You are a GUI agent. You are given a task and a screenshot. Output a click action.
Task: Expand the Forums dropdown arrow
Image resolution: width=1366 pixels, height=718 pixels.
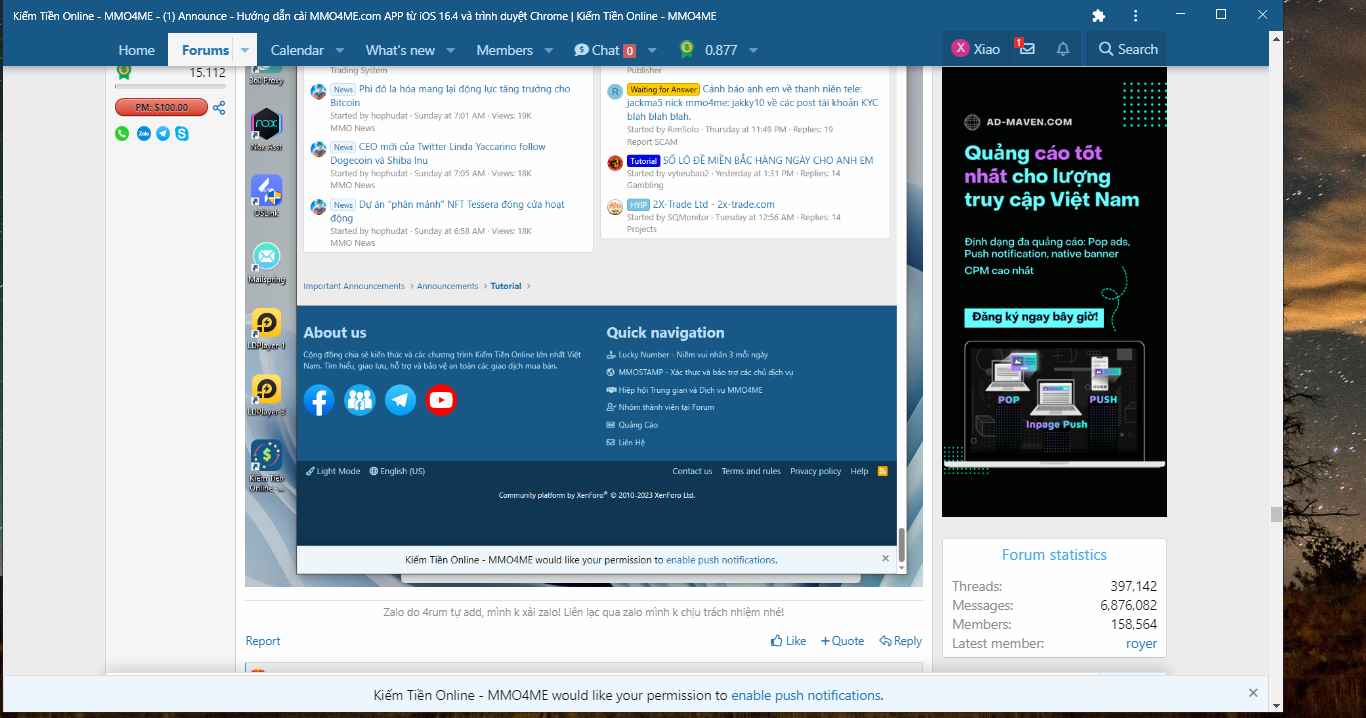[245, 50]
